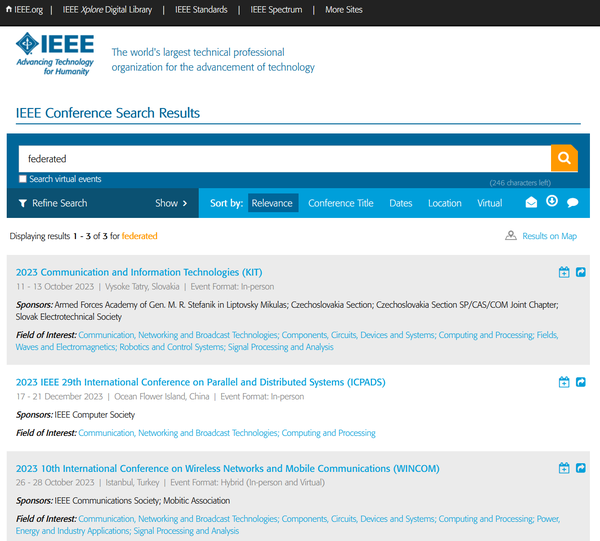
Task: Open the WINCOM conference title link
Action: pos(228,468)
